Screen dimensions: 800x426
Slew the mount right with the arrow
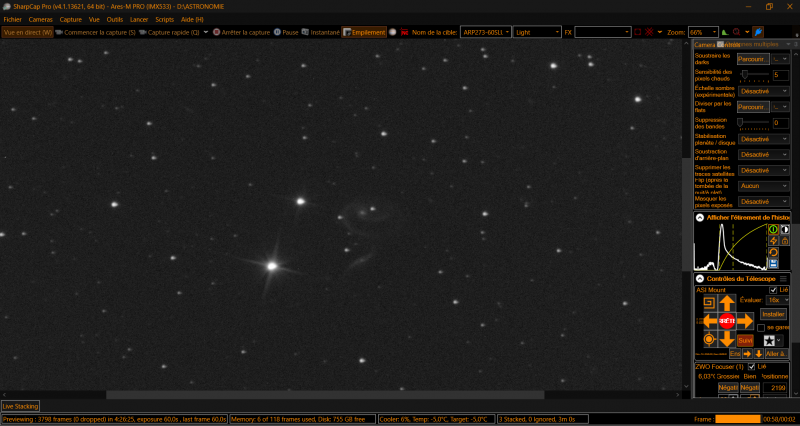745,321
